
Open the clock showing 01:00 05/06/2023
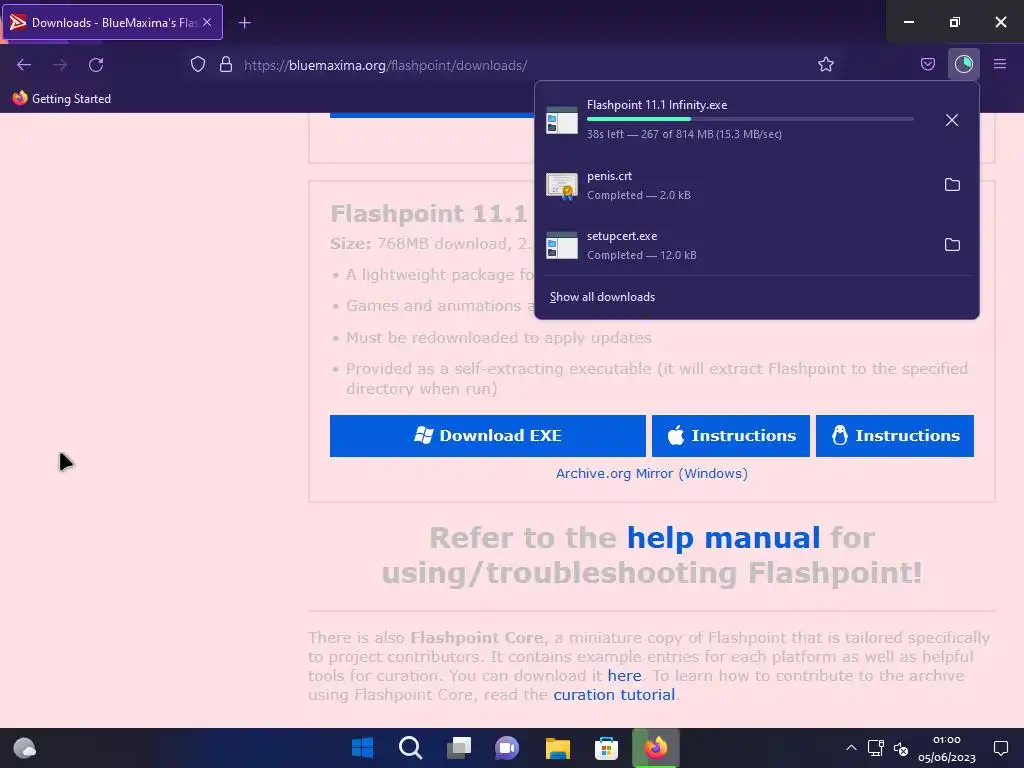tap(946, 748)
